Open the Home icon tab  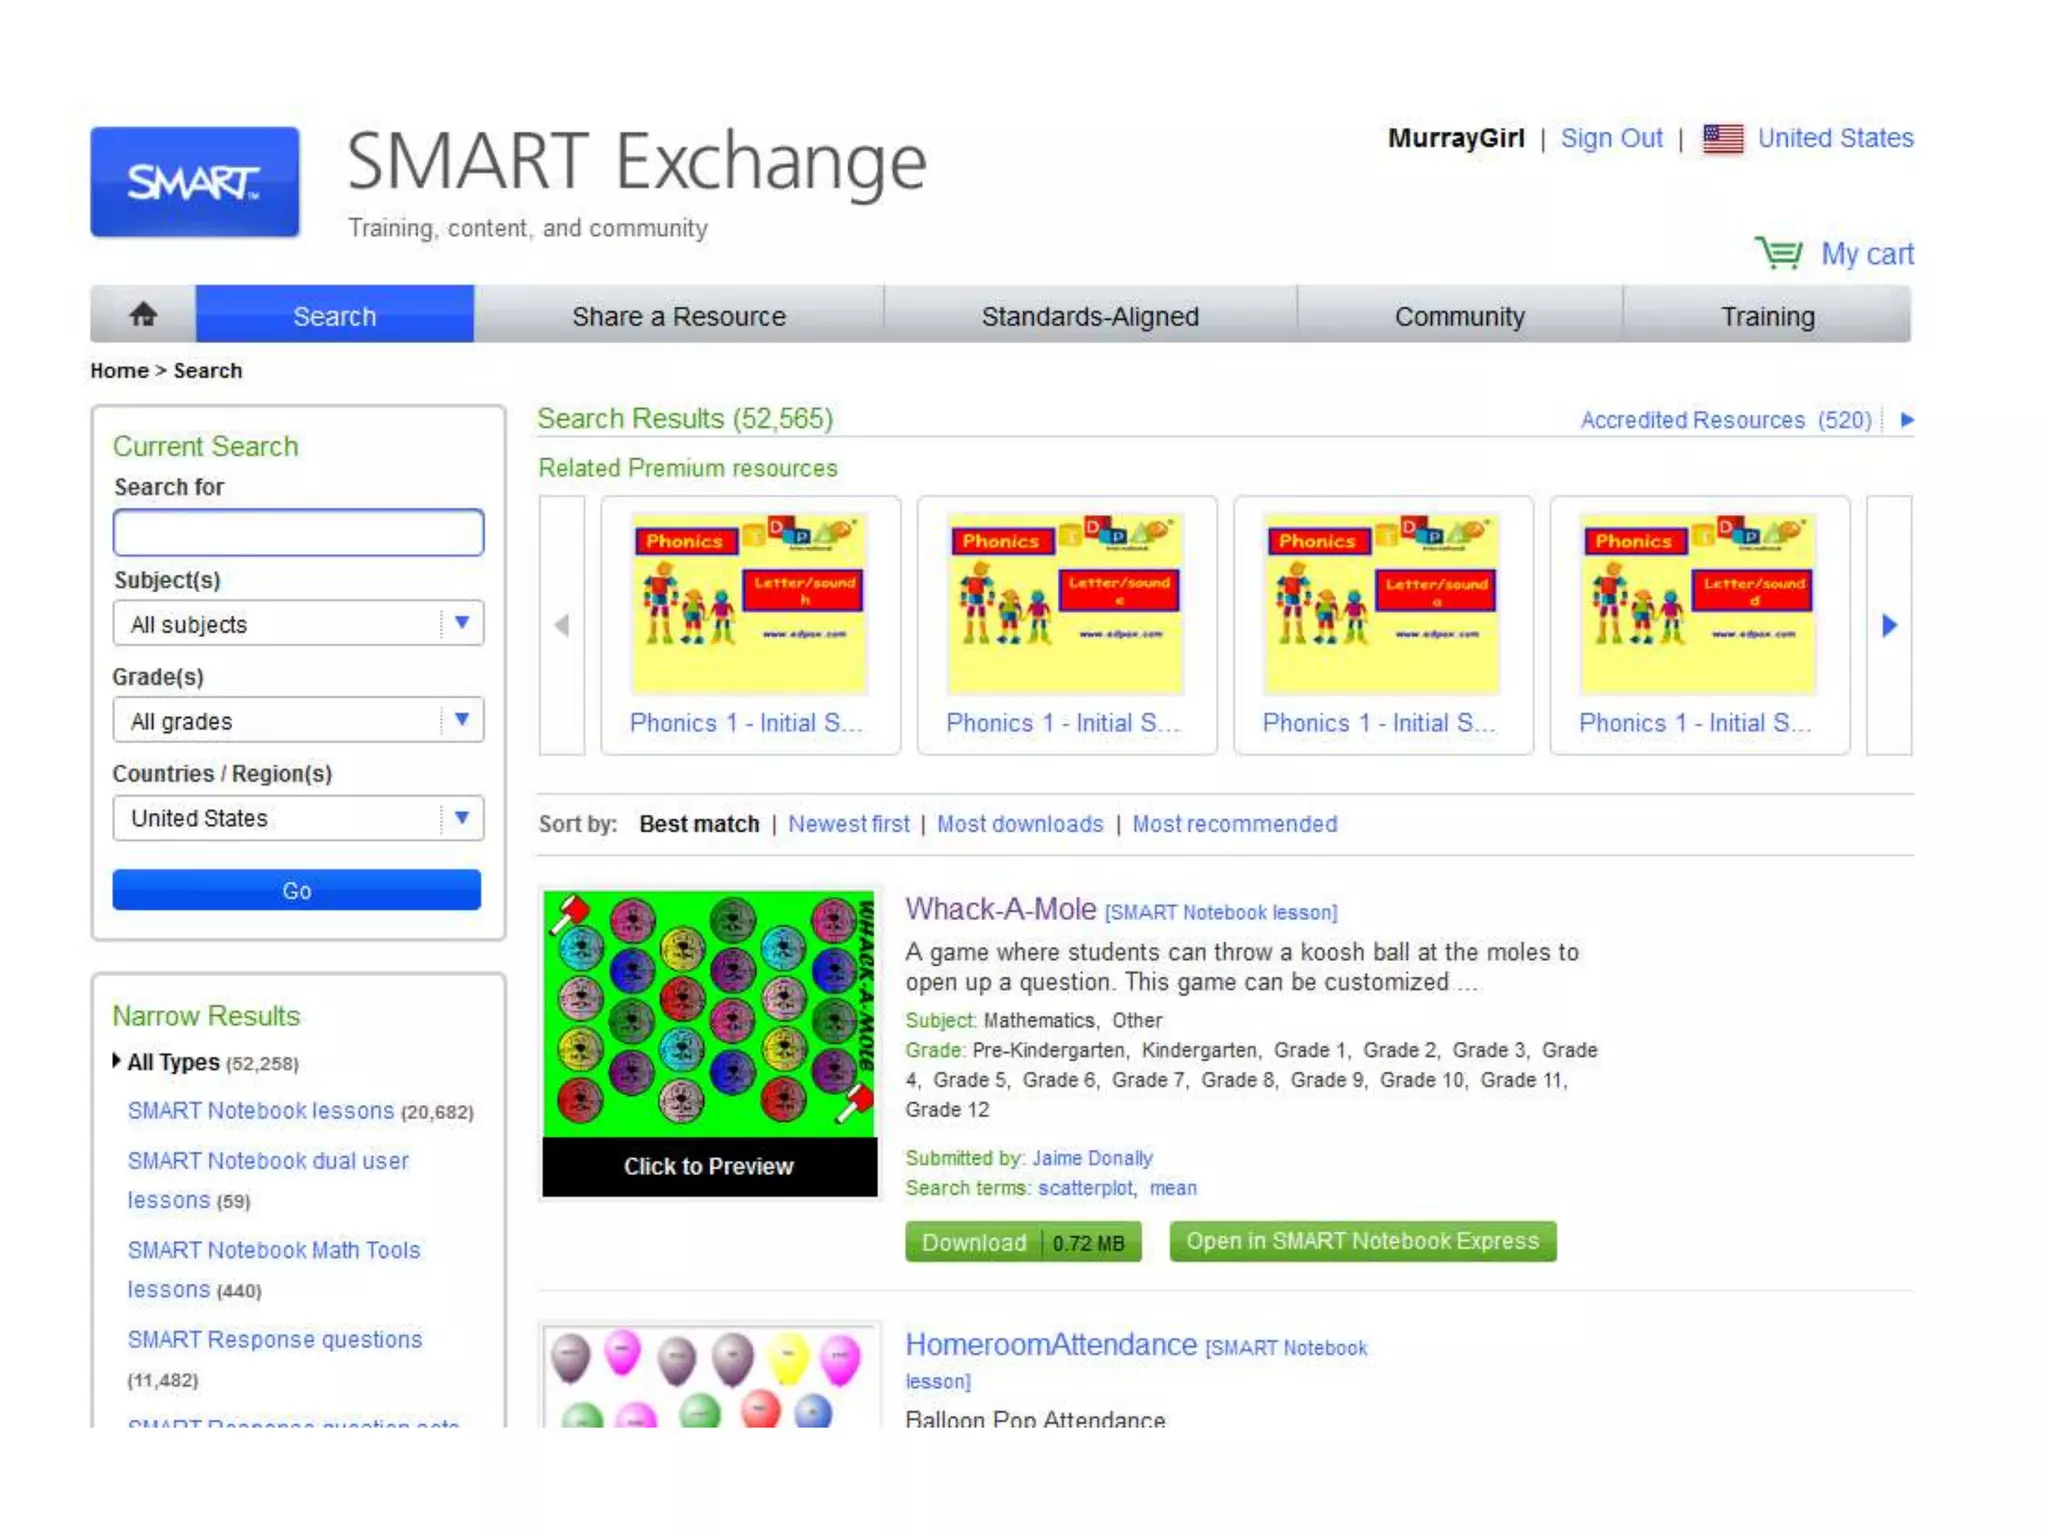coord(143,315)
